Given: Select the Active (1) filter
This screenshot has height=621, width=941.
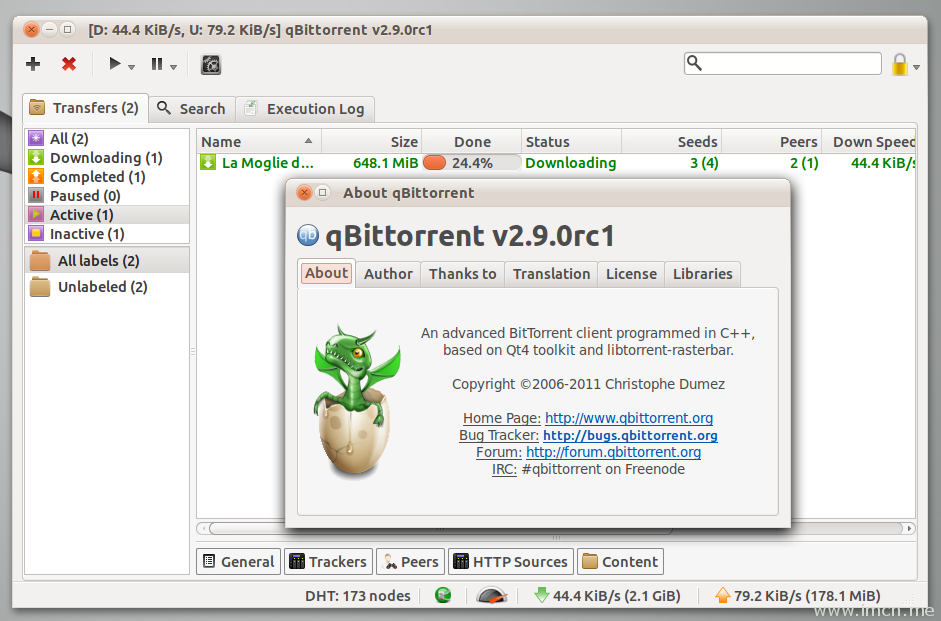Looking at the screenshot, I should (107, 215).
